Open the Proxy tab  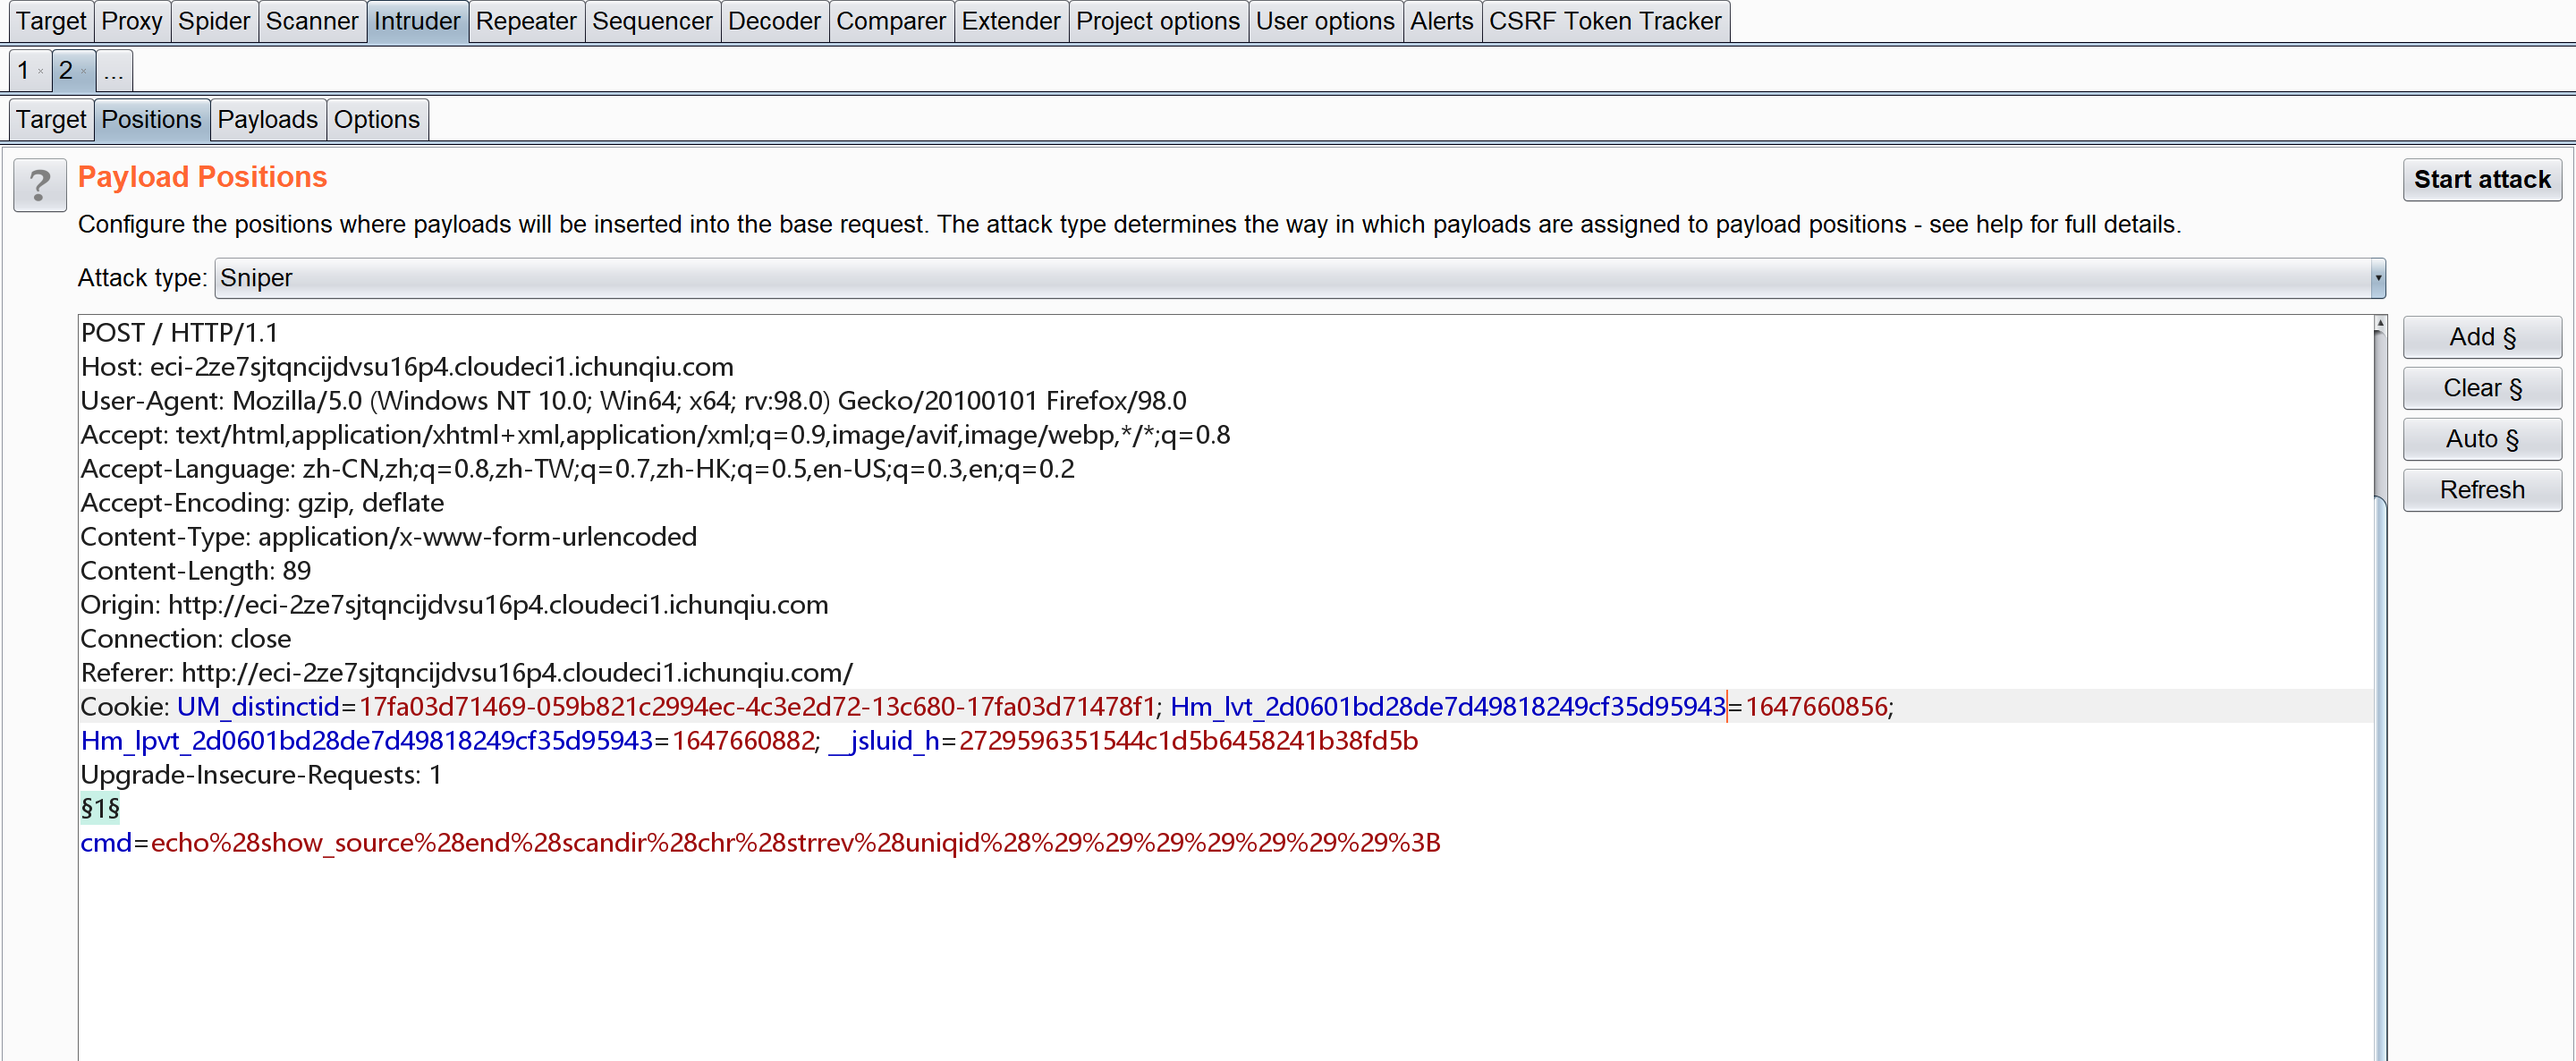click(131, 21)
